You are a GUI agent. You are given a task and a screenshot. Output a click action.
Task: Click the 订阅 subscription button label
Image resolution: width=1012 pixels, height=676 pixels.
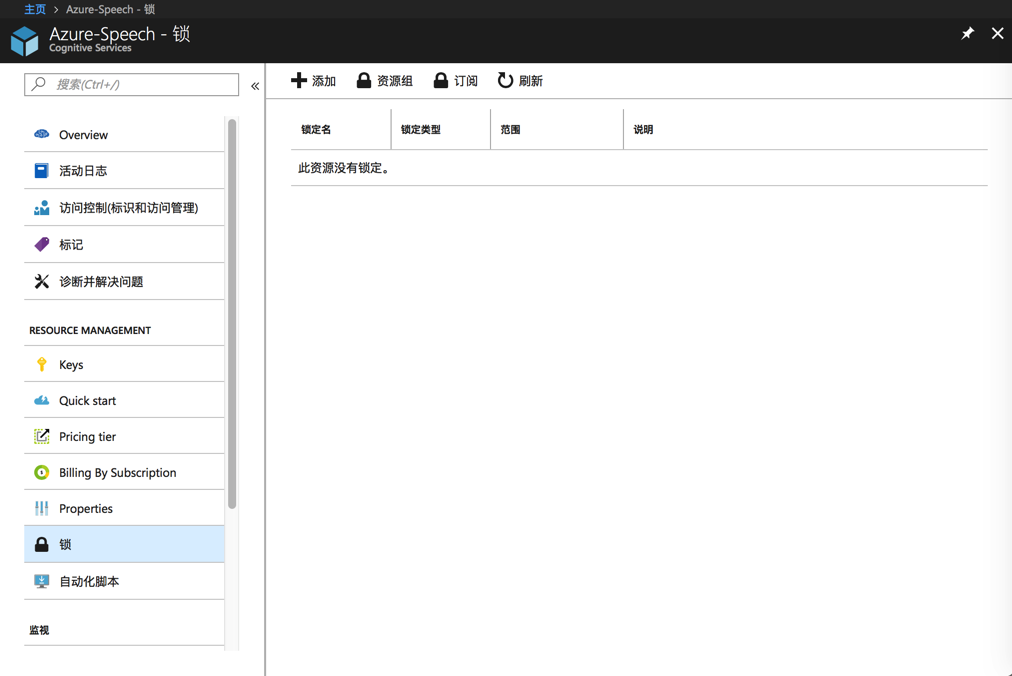(466, 81)
